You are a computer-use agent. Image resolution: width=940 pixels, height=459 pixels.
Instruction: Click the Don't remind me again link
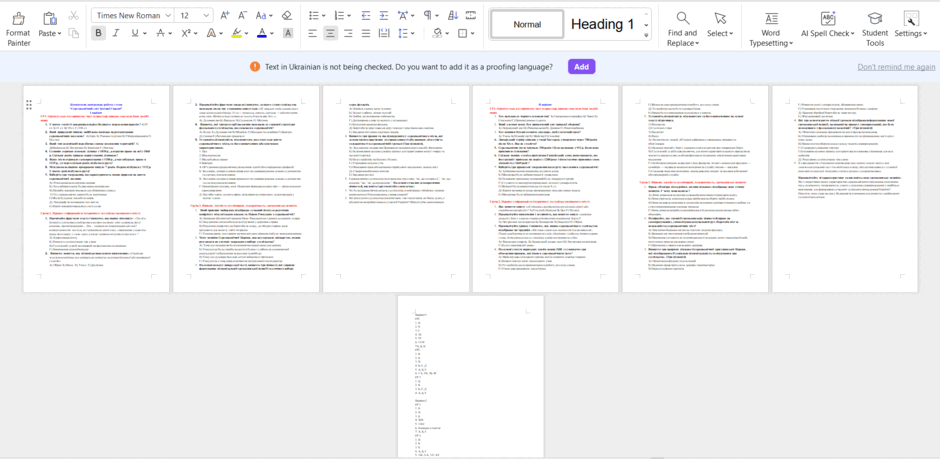(896, 67)
